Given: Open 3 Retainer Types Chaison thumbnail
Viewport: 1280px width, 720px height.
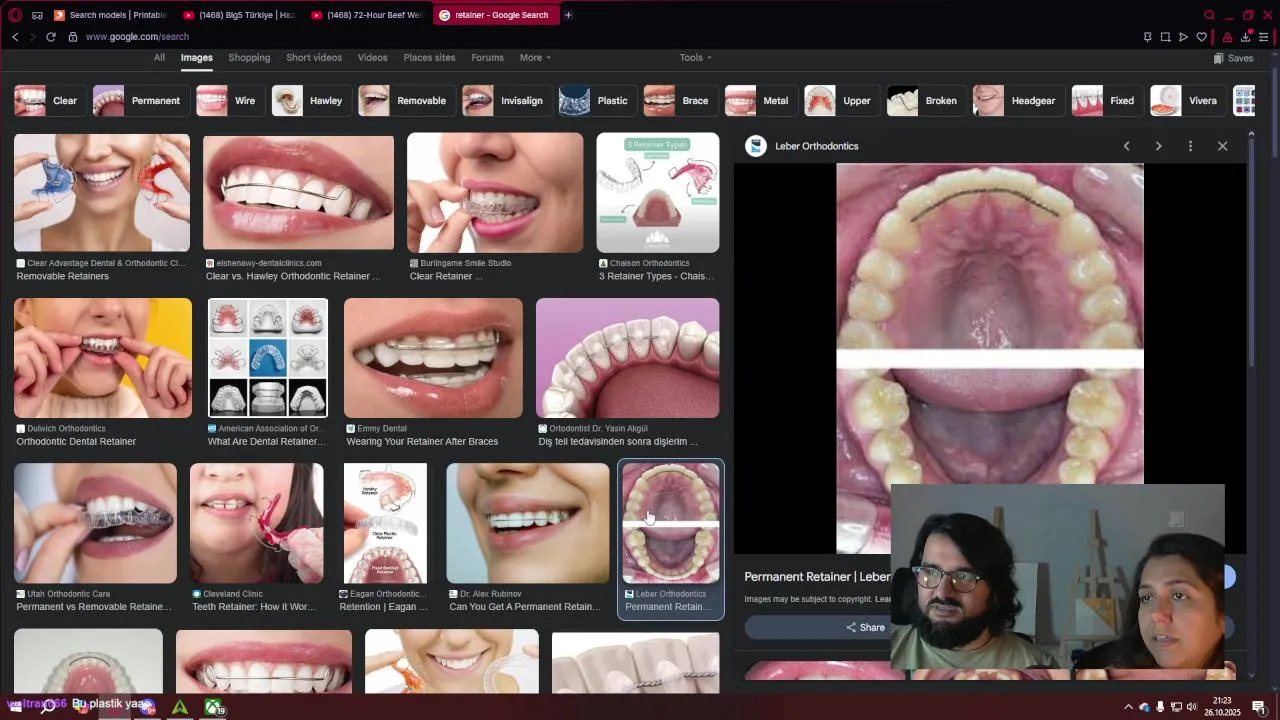Looking at the screenshot, I should point(658,192).
